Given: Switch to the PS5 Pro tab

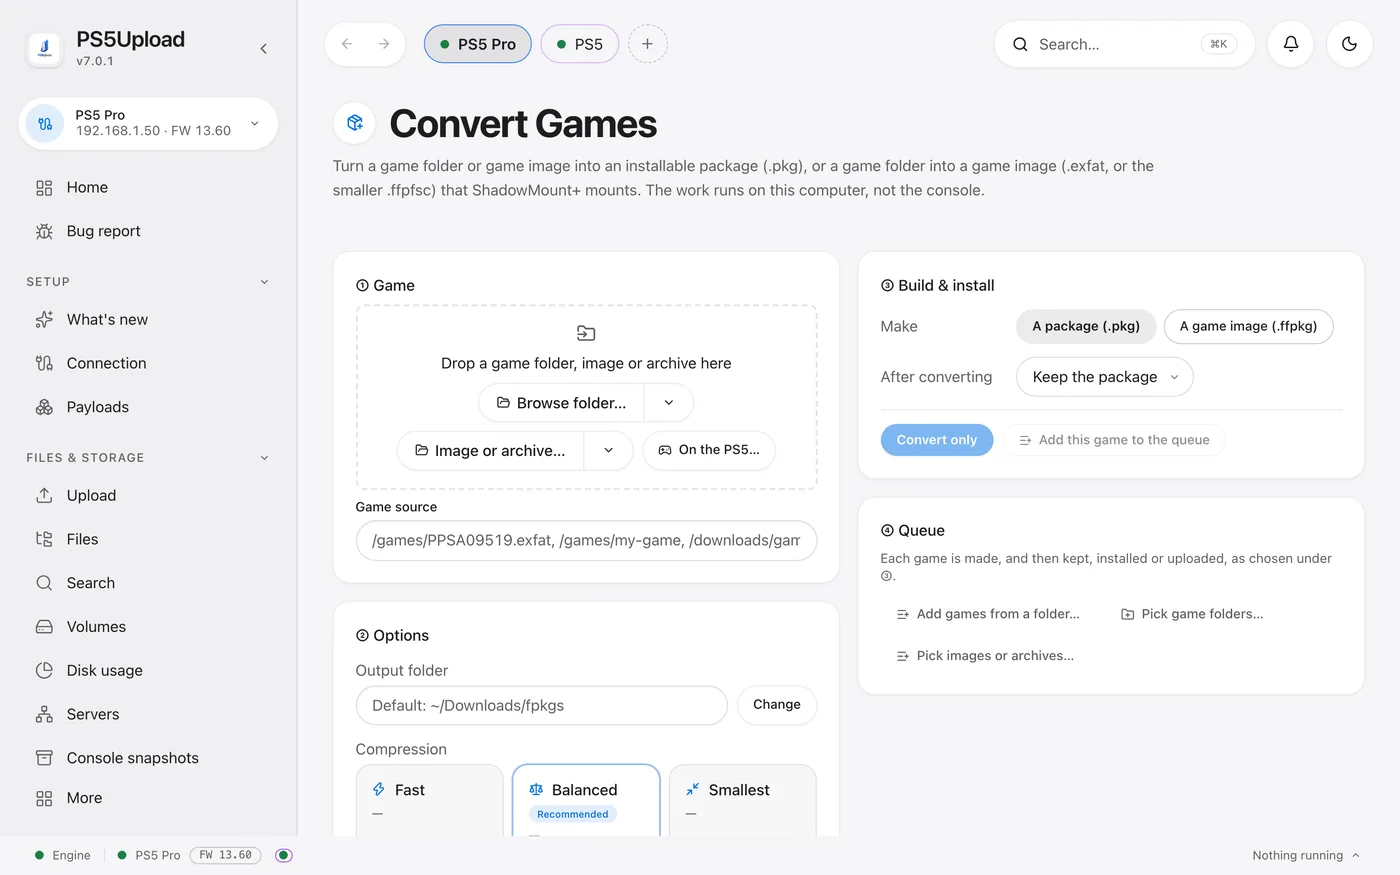Looking at the screenshot, I should point(478,44).
